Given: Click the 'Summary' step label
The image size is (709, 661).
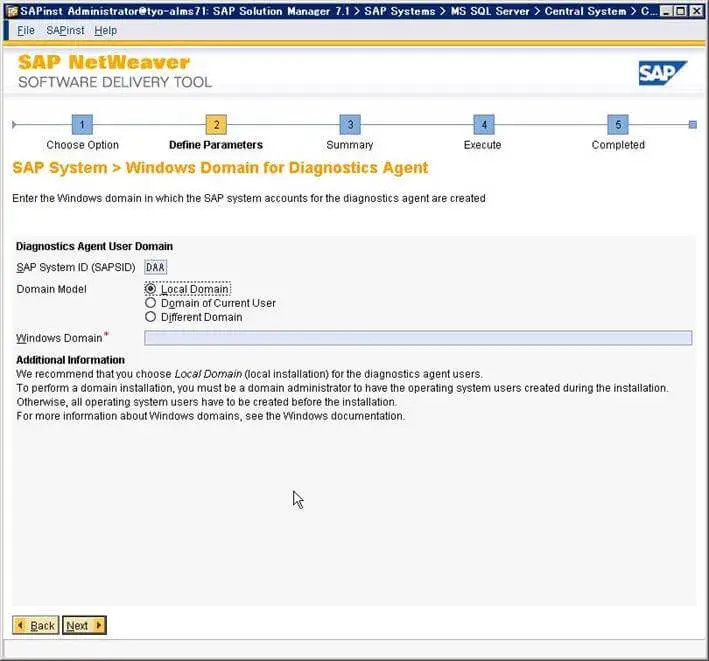Looking at the screenshot, I should [350, 145].
